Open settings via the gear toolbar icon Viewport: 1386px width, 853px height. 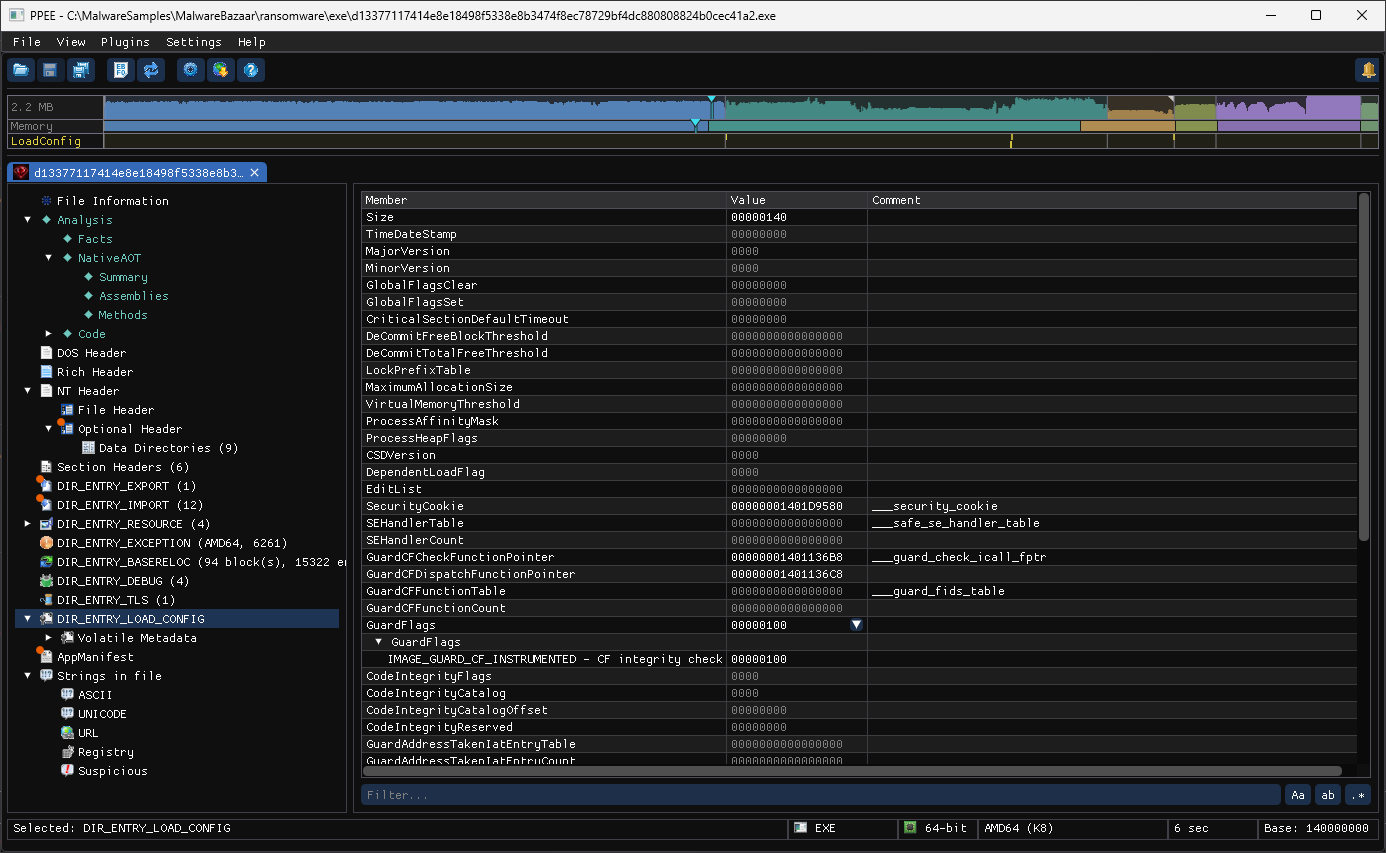[x=191, y=70]
